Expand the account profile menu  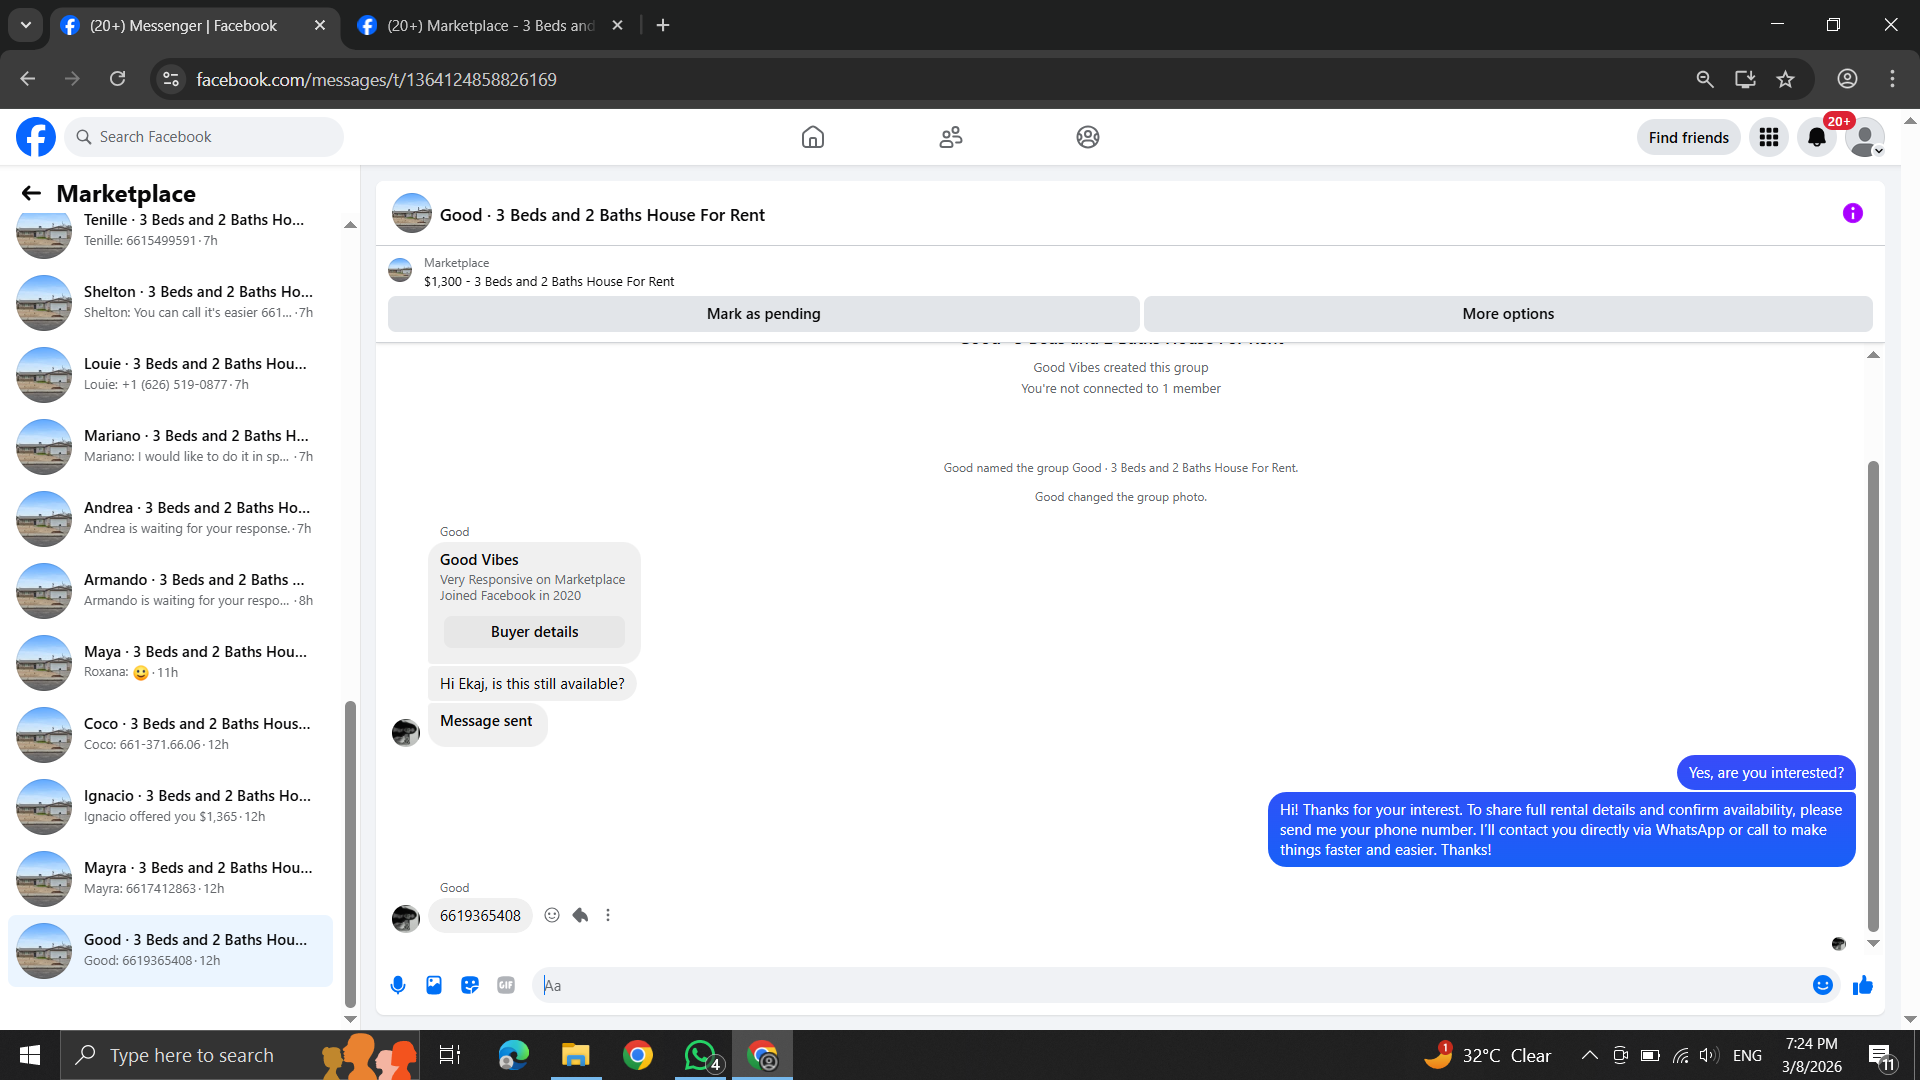click(1864, 137)
